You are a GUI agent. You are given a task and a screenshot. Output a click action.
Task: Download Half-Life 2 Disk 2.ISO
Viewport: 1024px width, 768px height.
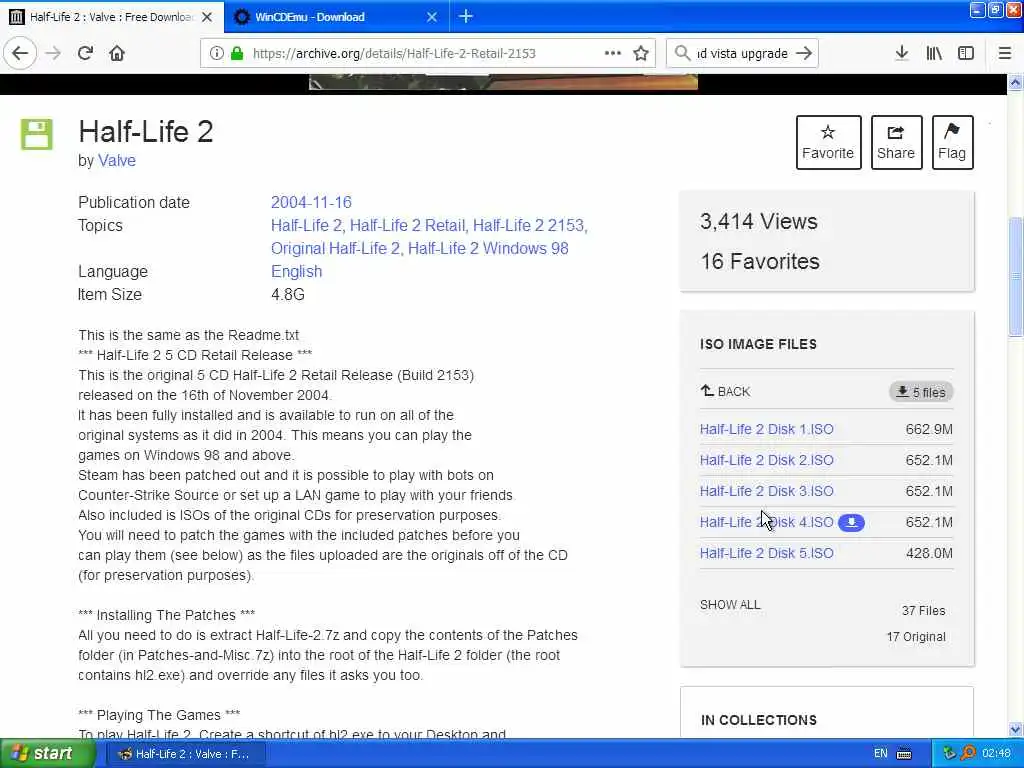tap(767, 460)
